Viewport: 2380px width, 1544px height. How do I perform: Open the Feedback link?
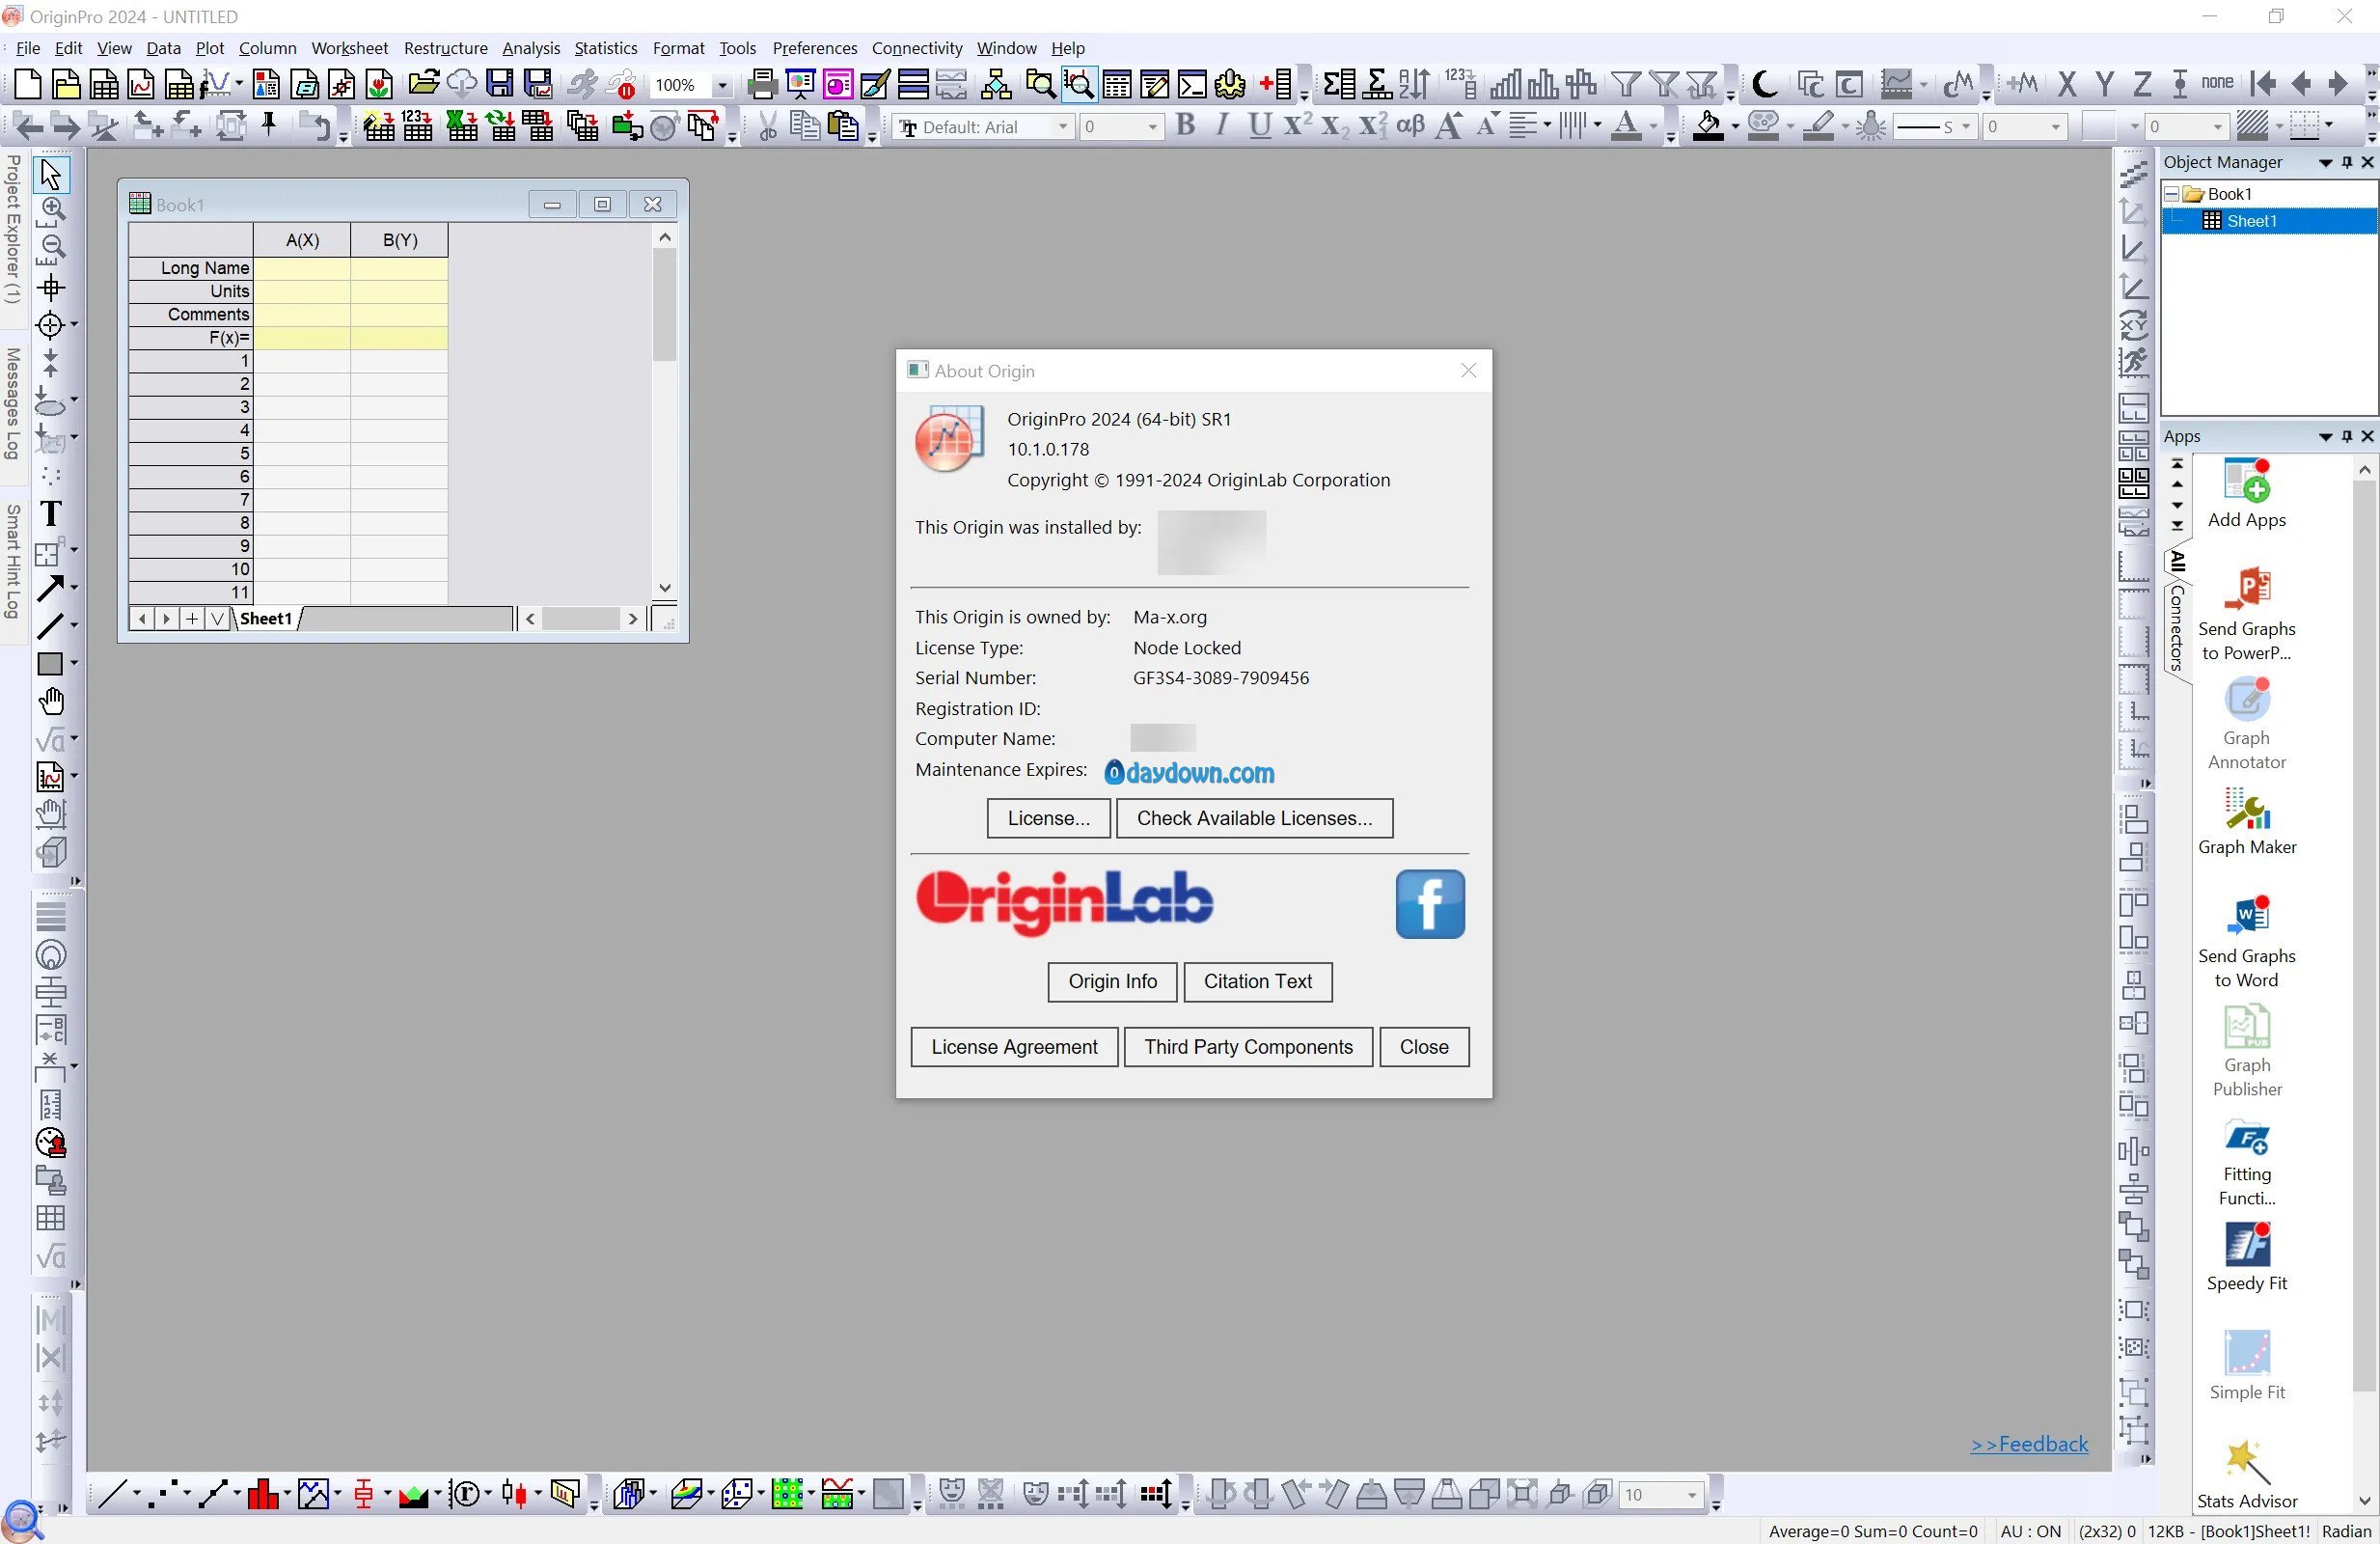[x=2028, y=1443]
